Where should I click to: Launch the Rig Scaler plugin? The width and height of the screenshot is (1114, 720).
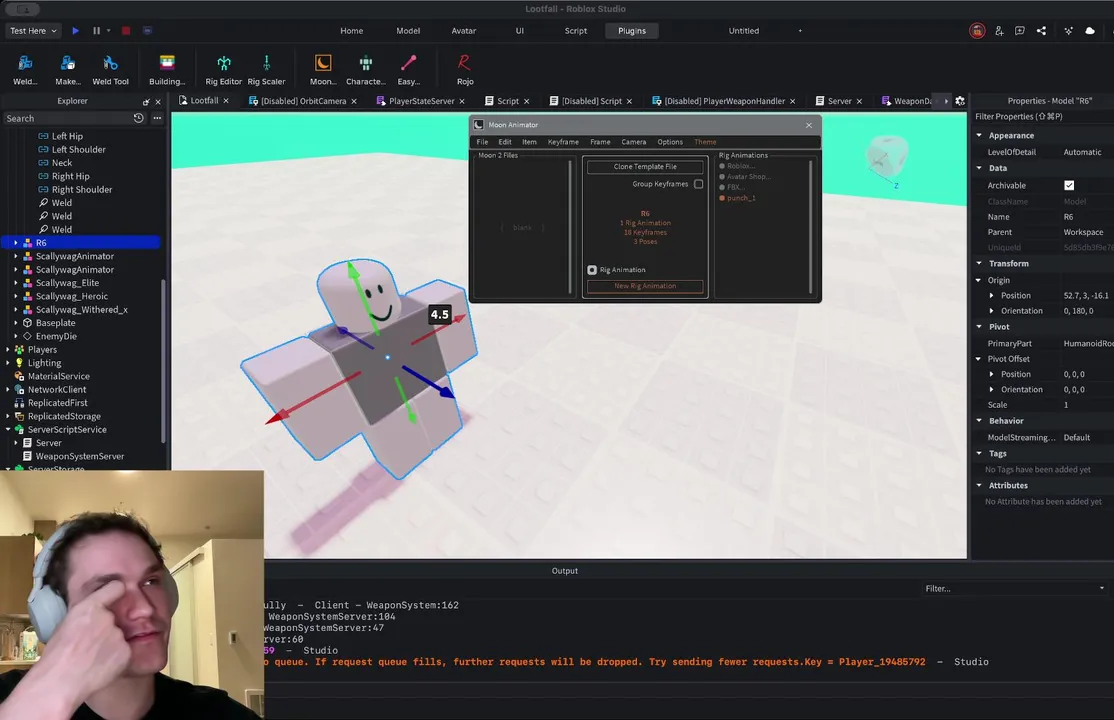click(266, 70)
